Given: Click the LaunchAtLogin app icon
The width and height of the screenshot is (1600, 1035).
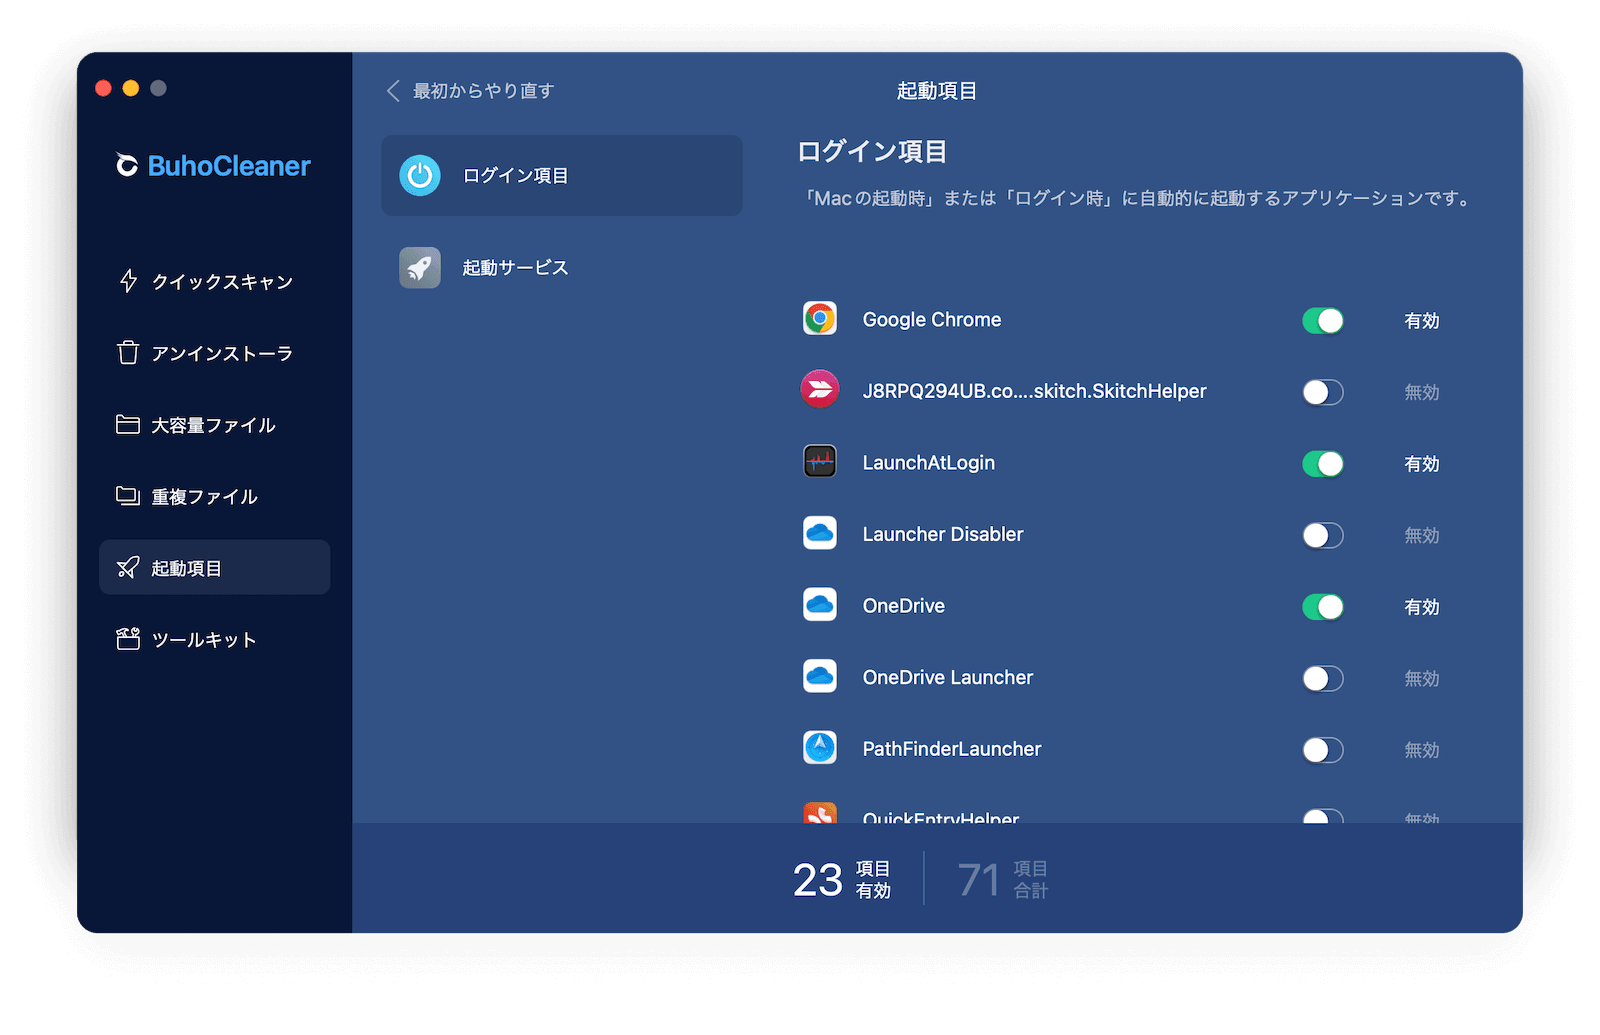Looking at the screenshot, I should (x=820, y=462).
